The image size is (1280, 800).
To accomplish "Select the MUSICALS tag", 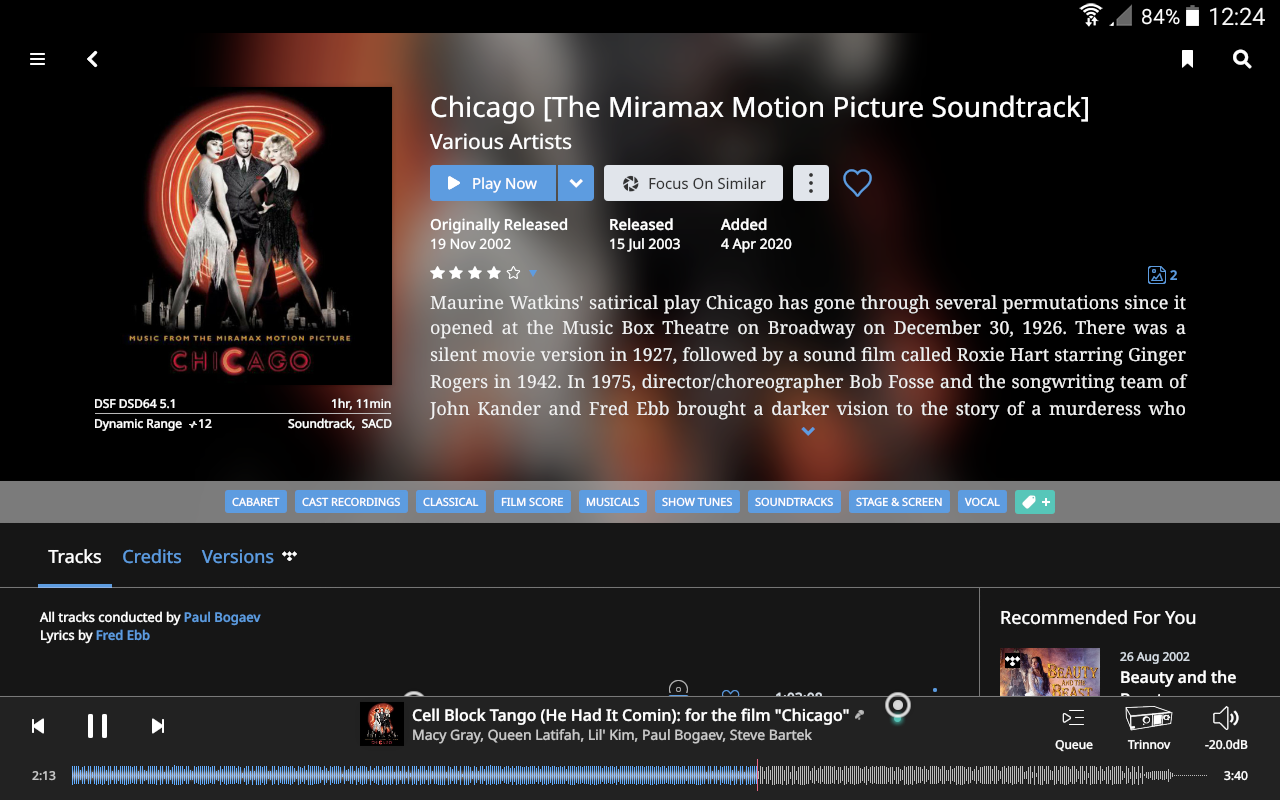I will [613, 502].
